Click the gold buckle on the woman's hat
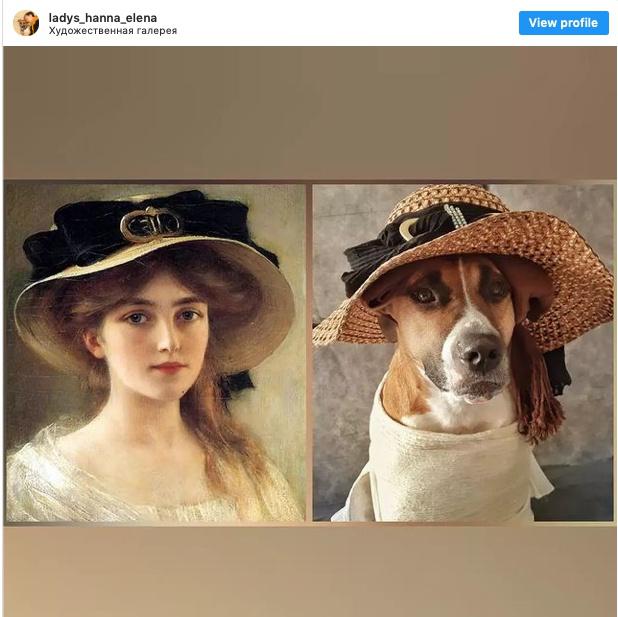This screenshot has width=618, height=617. coord(150,224)
